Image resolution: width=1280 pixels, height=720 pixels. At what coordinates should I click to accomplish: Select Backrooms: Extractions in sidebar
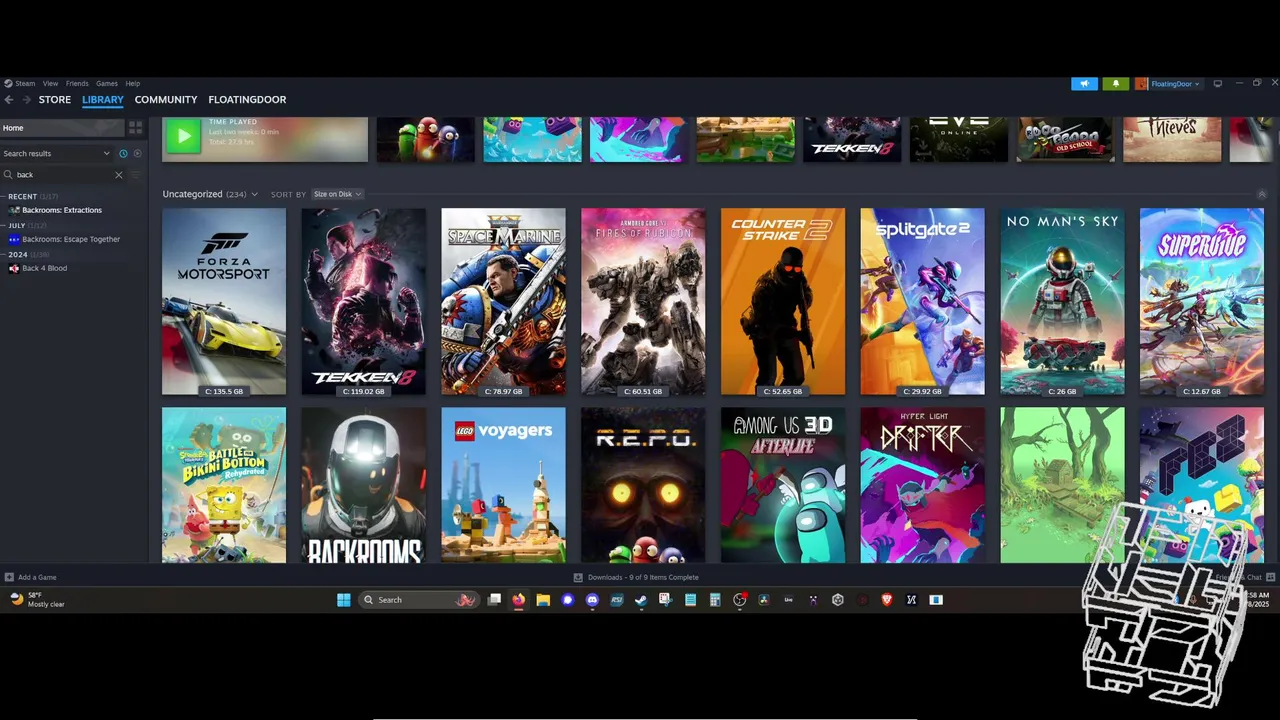[62, 210]
